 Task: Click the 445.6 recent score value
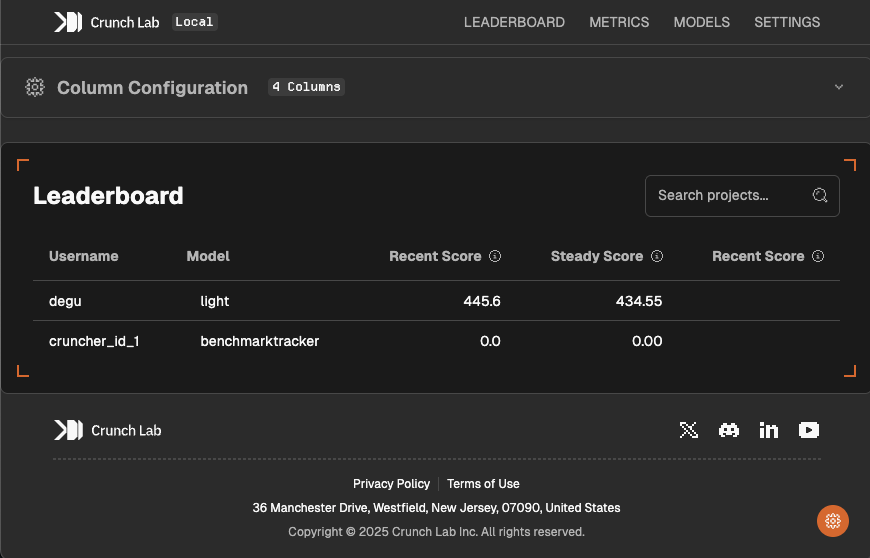pyautogui.click(x=482, y=301)
